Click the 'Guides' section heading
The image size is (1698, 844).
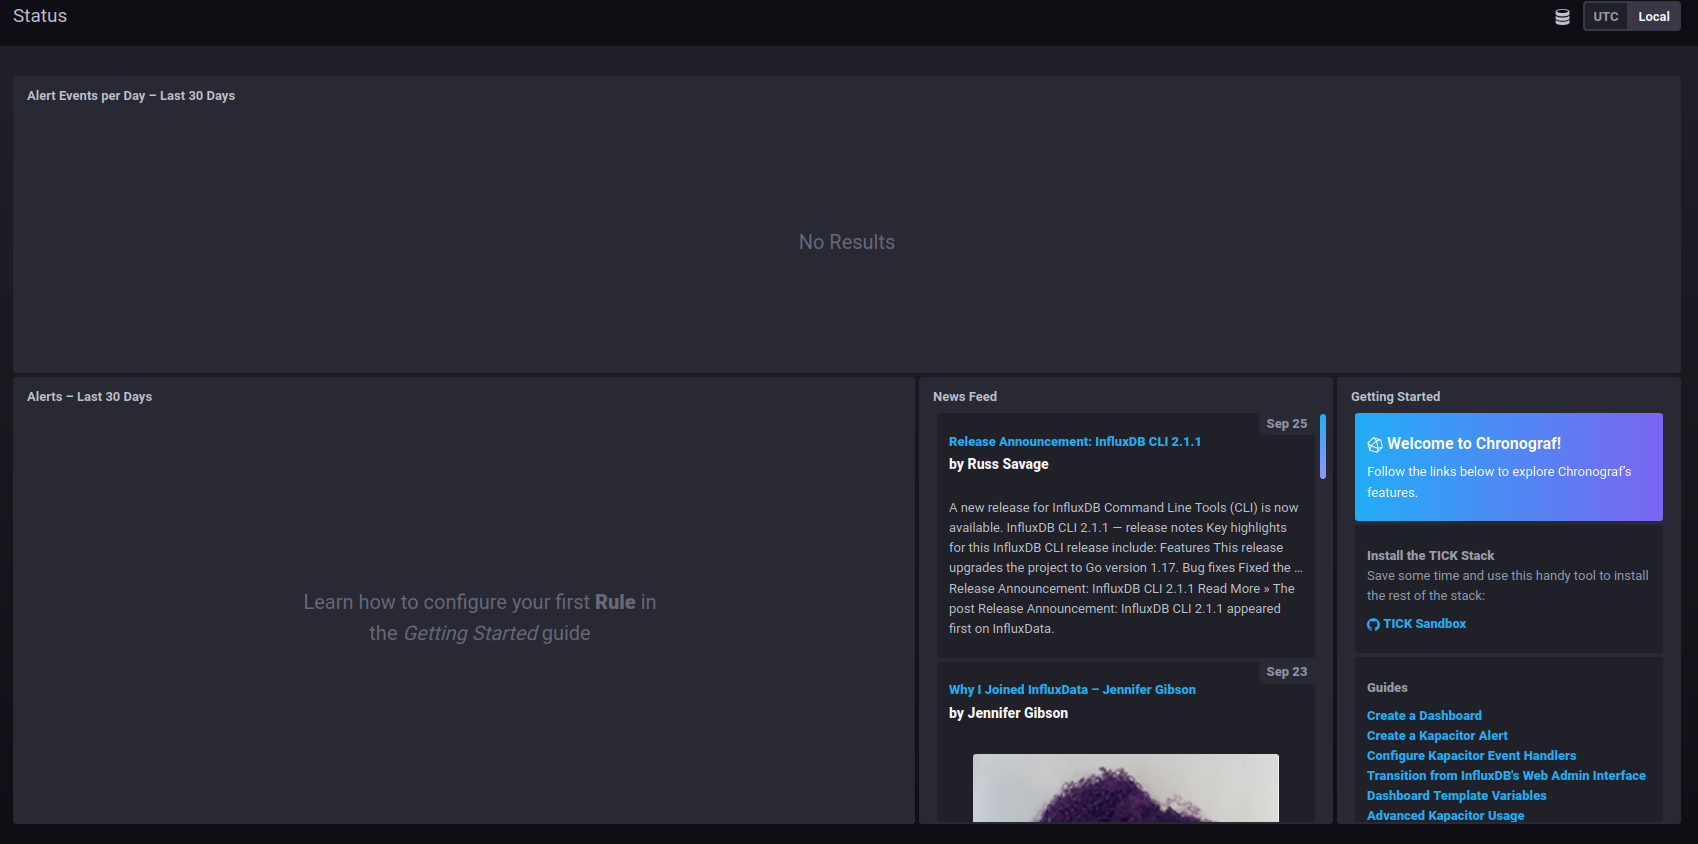point(1387,687)
